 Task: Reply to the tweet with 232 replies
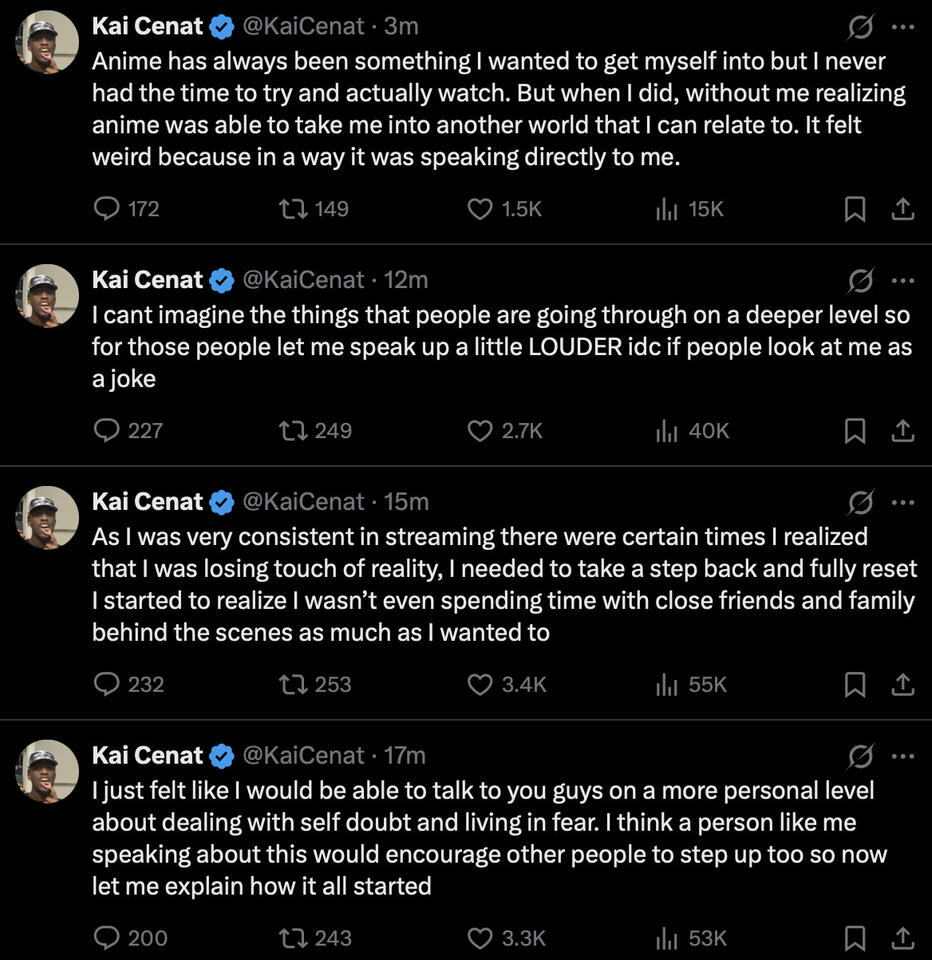click(x=107, y=684)
